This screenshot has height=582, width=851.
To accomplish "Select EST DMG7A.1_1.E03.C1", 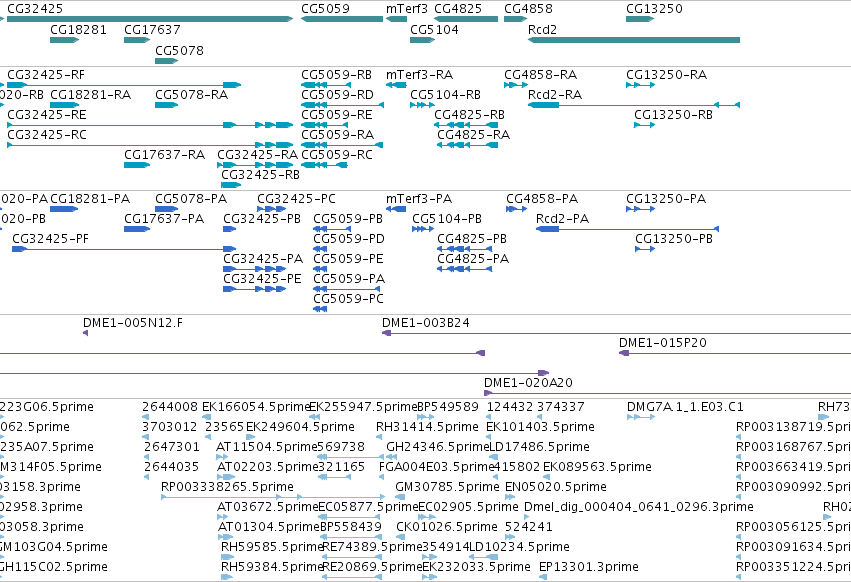I will pyautogui.click(x=641, y=417).
